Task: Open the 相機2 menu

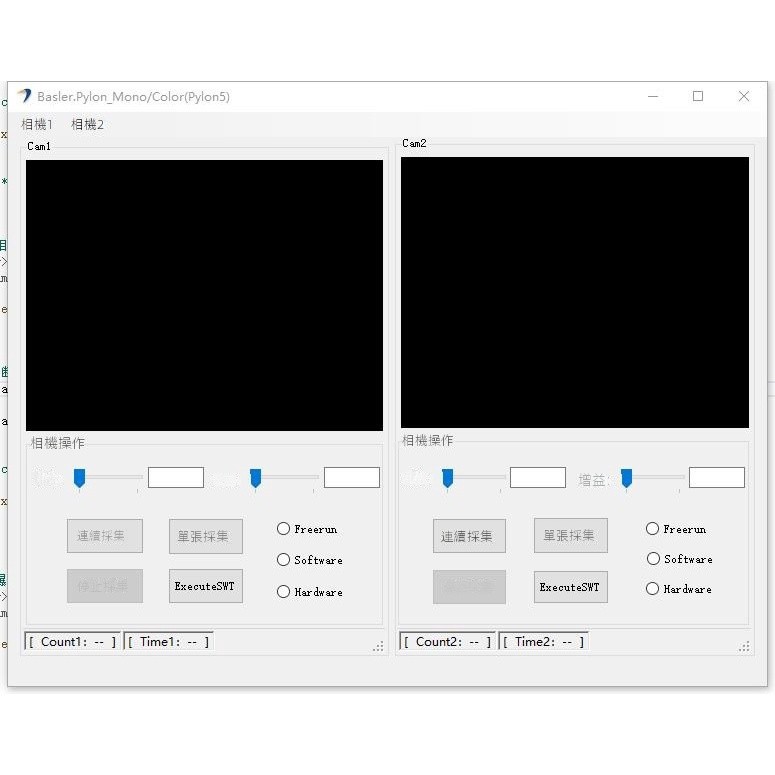Action: (87, 125)
